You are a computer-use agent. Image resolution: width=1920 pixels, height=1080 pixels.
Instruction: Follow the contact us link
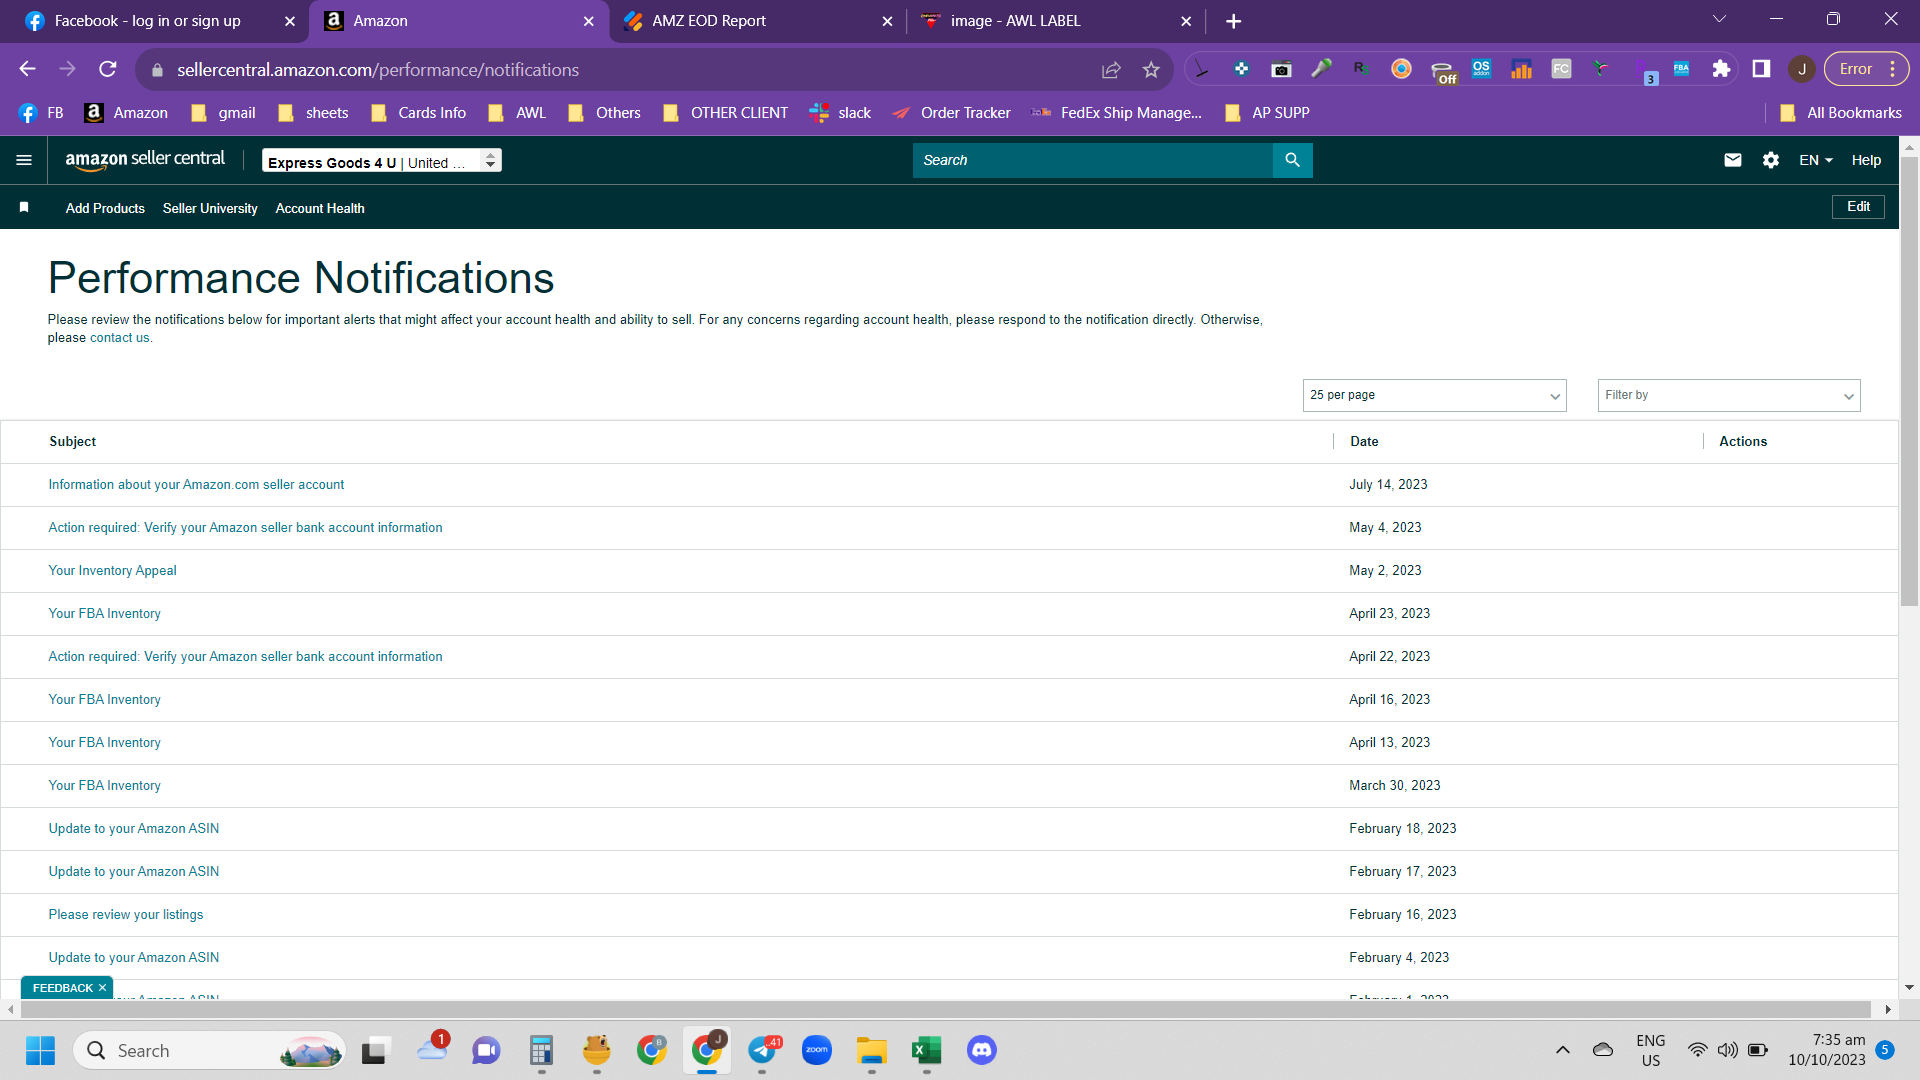point(119,338)
